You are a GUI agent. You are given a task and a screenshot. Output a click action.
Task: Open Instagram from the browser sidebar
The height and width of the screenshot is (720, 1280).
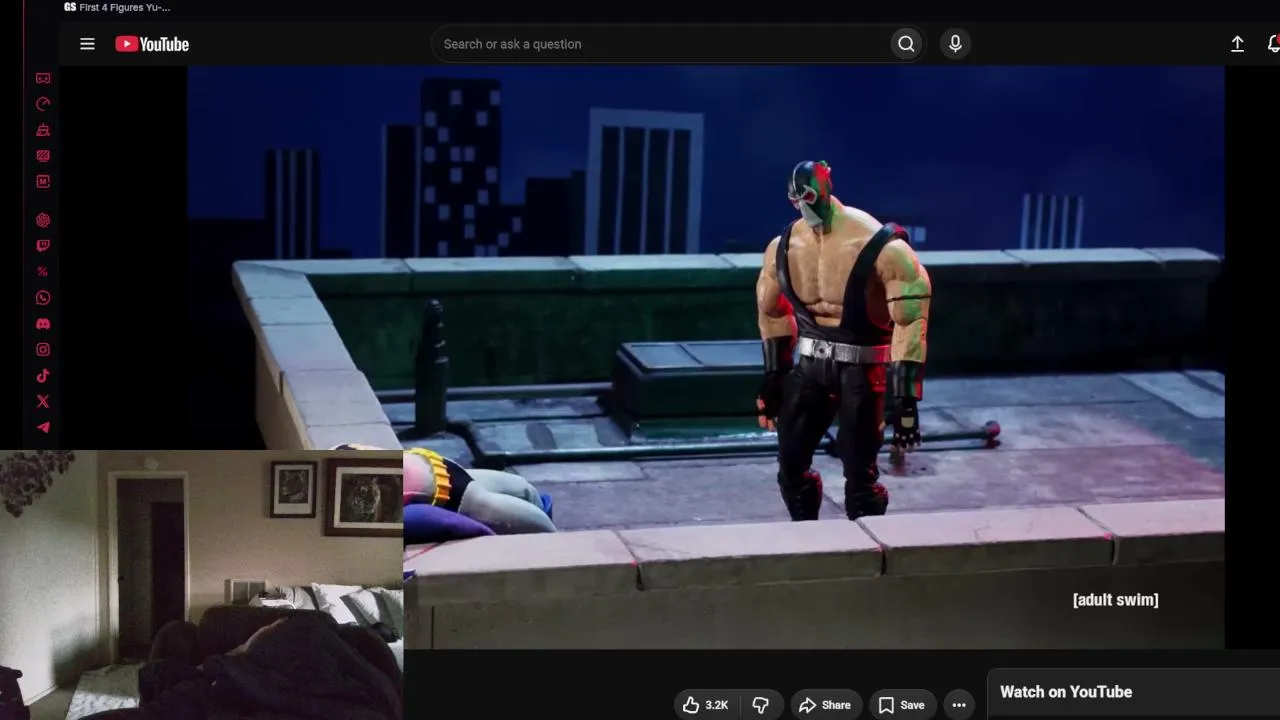pos(43,350)
